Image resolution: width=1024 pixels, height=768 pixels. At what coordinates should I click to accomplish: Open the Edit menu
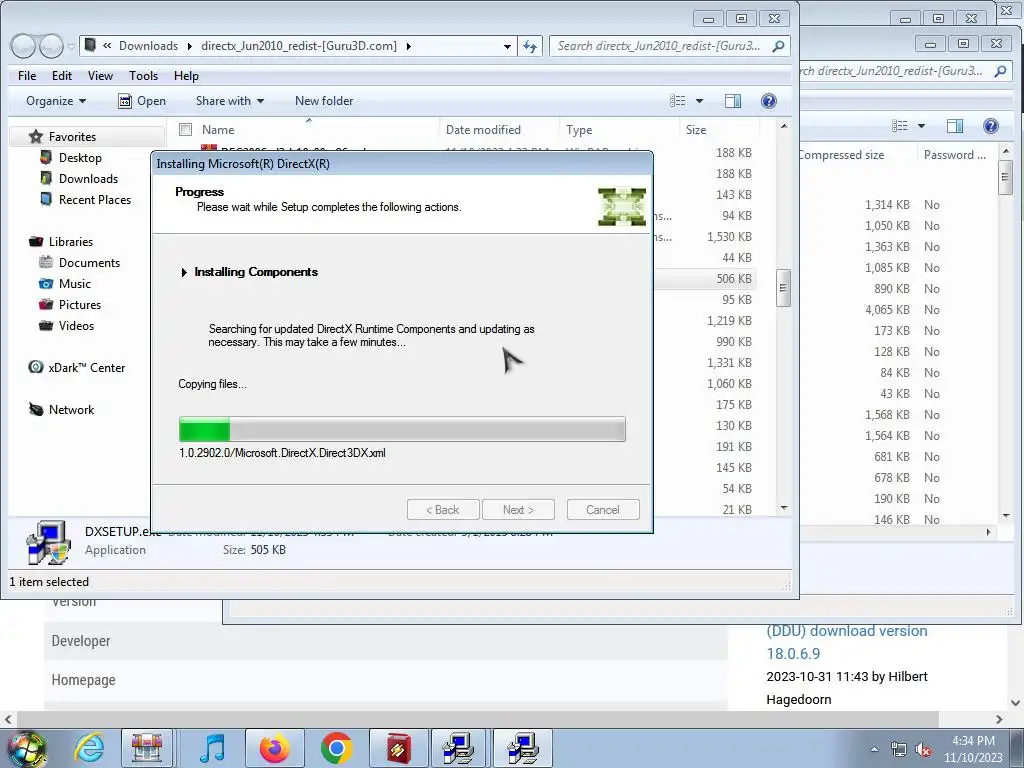click(61, 76)
